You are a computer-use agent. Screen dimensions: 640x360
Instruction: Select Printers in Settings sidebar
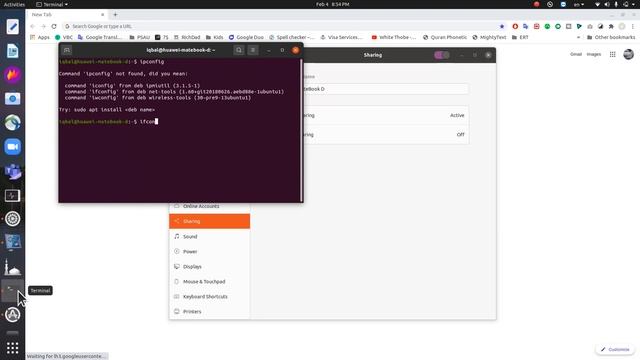pyautogui.click(x=209, y=312)
